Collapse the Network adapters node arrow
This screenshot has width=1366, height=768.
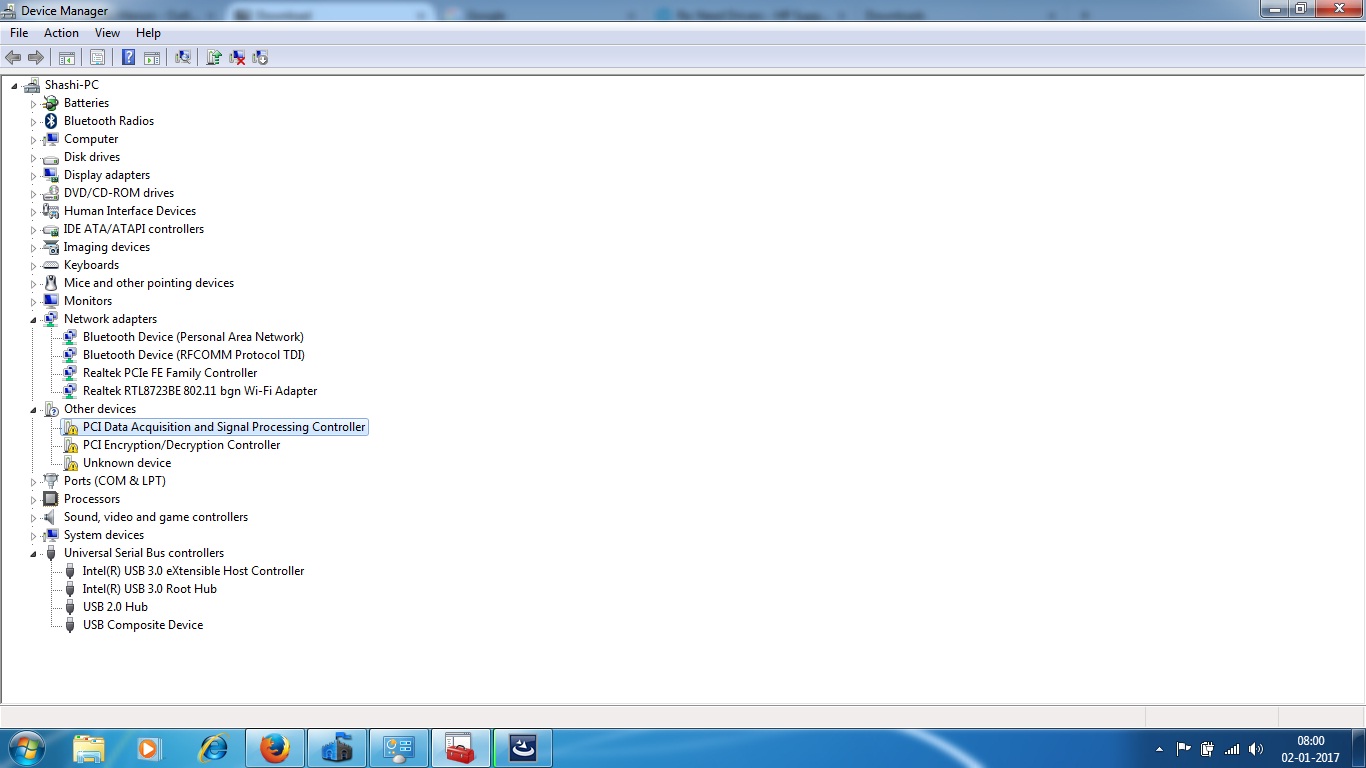pos(33,320)
